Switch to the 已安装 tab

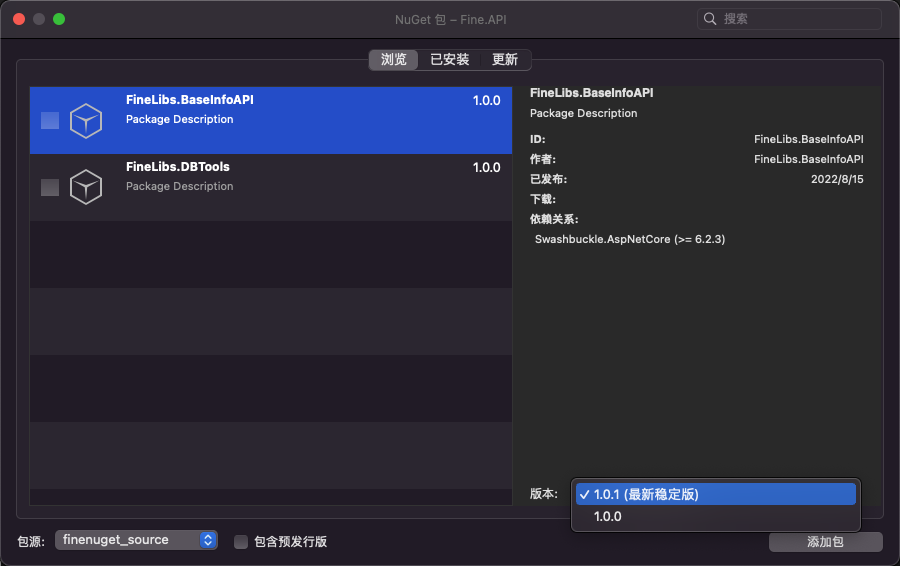tap(449, 60)
